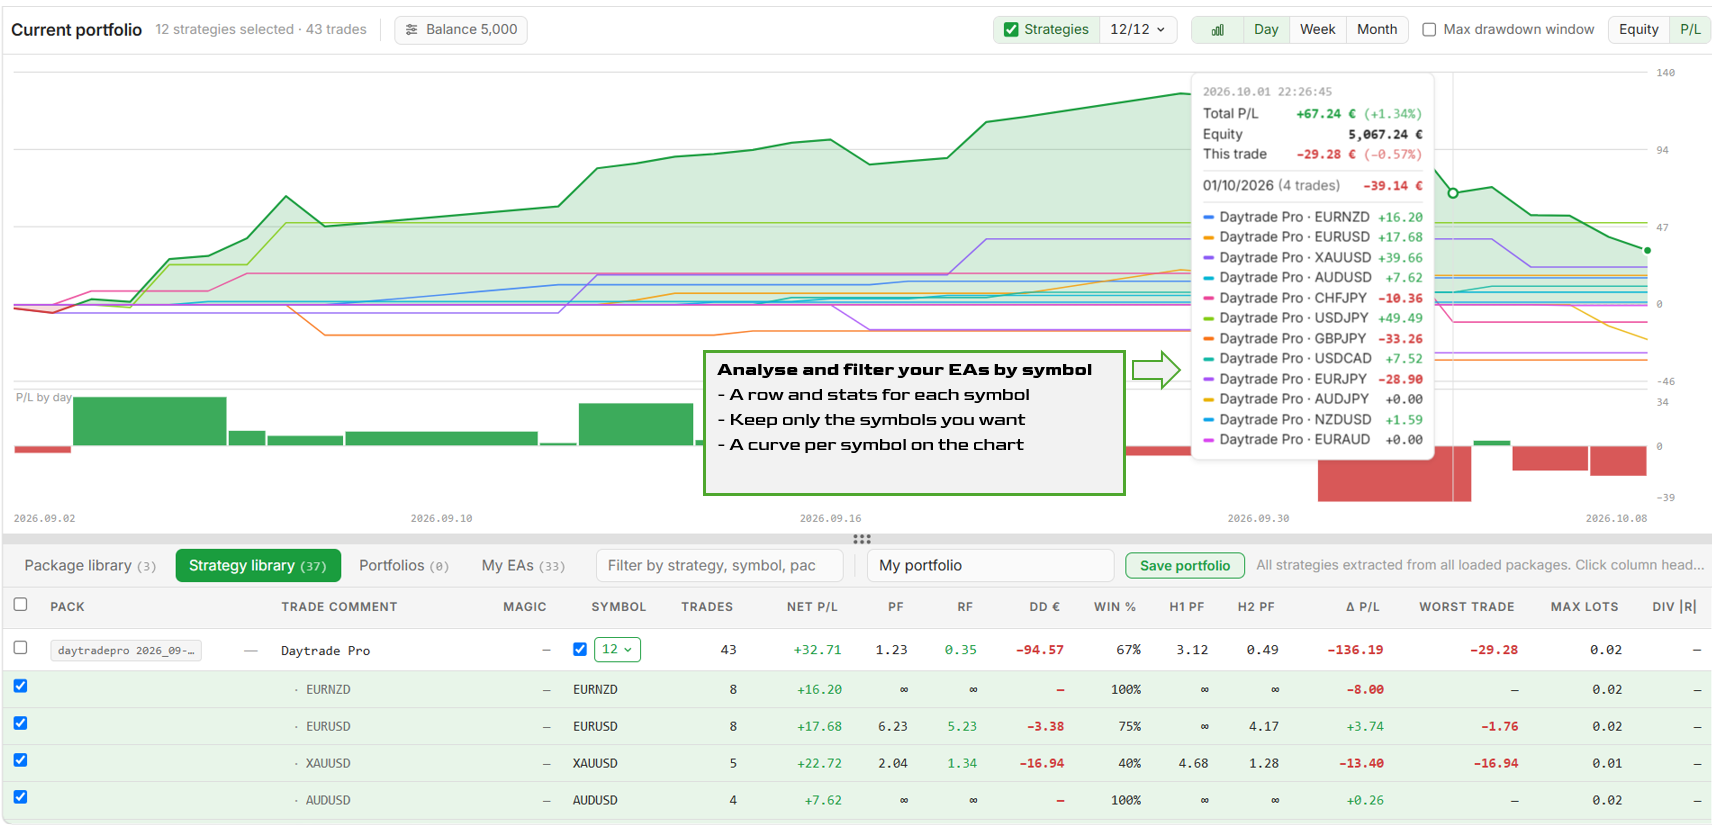Switch chart to Week view

pos(1317,30)
